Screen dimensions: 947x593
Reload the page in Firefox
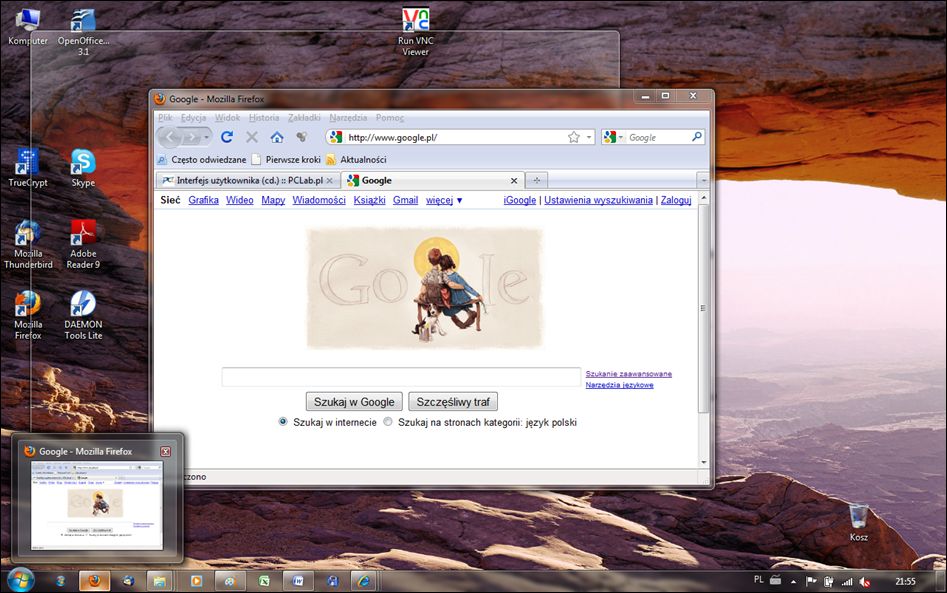(226, 137)
